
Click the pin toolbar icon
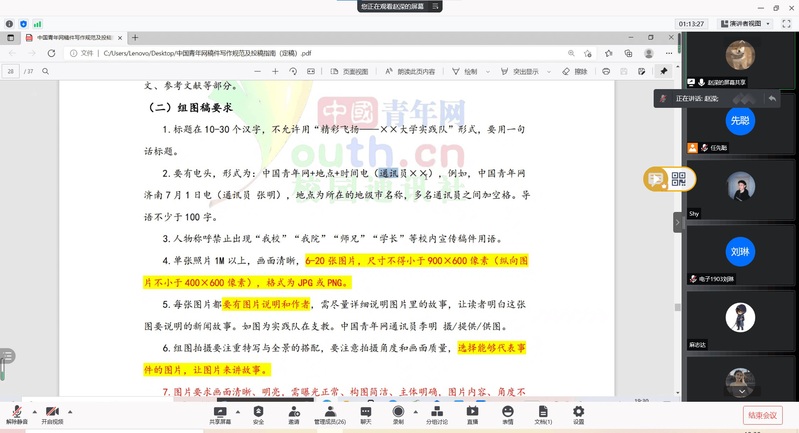point(663,71)
